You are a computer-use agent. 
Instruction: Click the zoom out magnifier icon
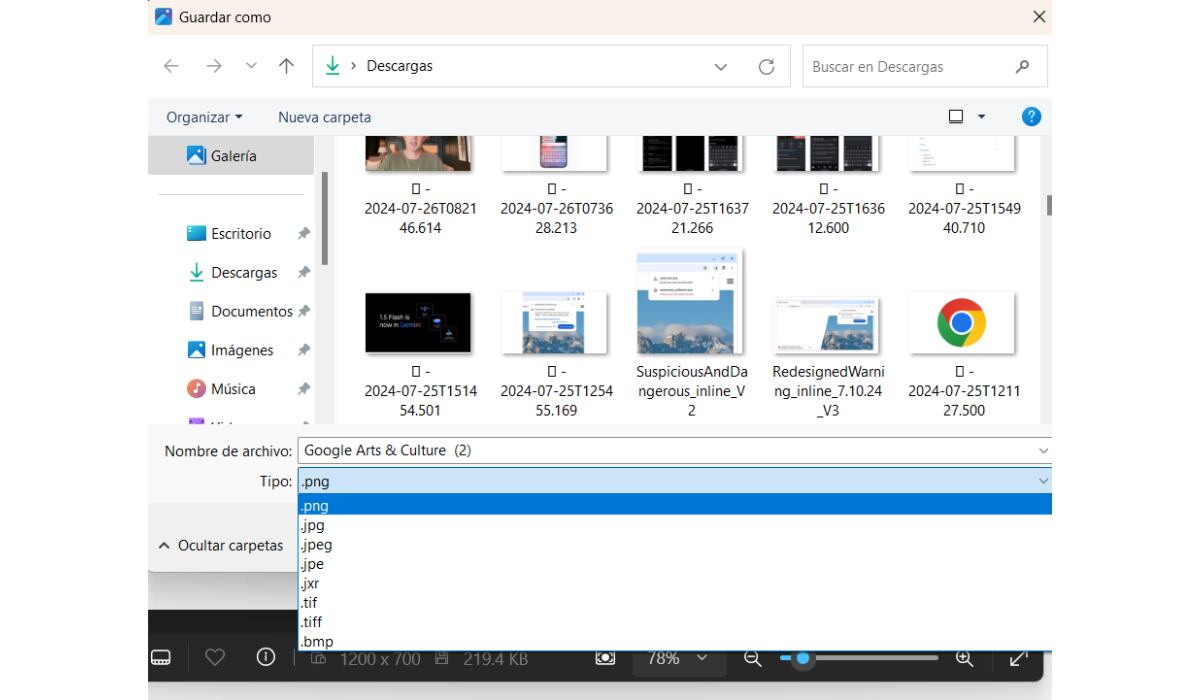[753, 658]
